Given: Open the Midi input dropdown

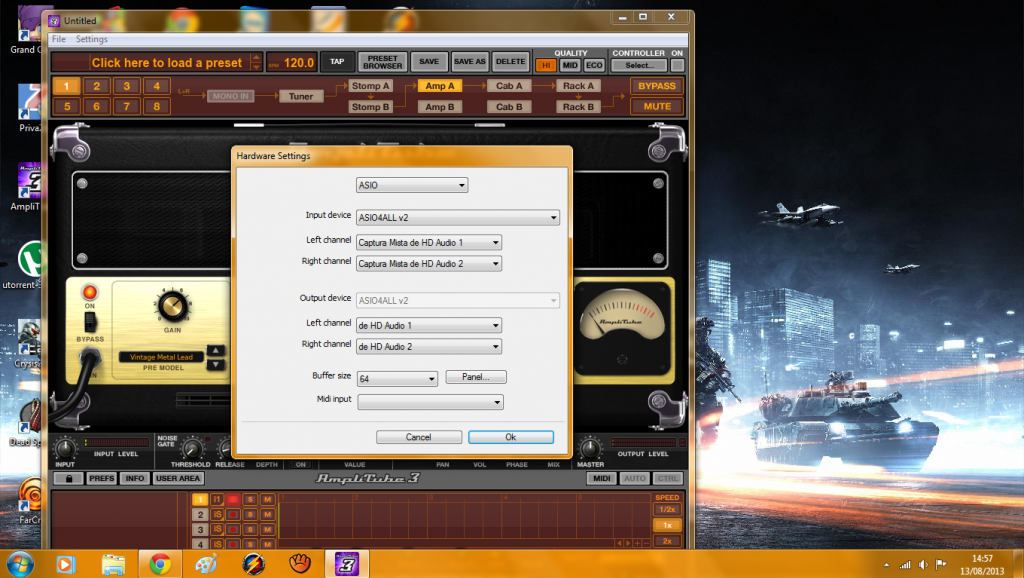Looking at the screenshot, I should 430,402.
